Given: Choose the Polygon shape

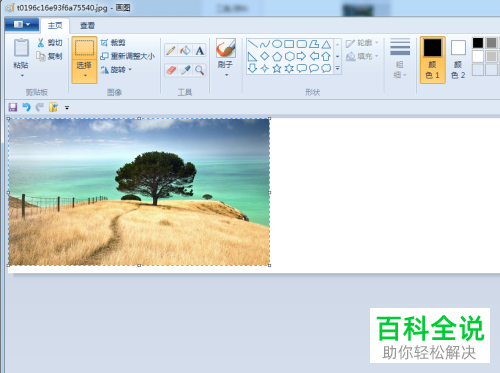Looking at the screenshot, I should (314, 44).
